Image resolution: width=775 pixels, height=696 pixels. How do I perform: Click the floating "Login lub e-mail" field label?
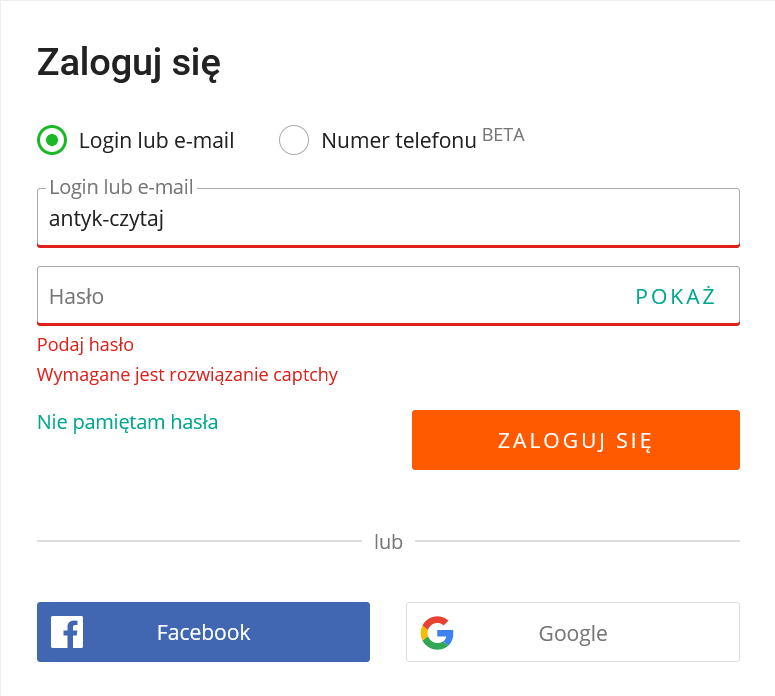tap(121, 188)
